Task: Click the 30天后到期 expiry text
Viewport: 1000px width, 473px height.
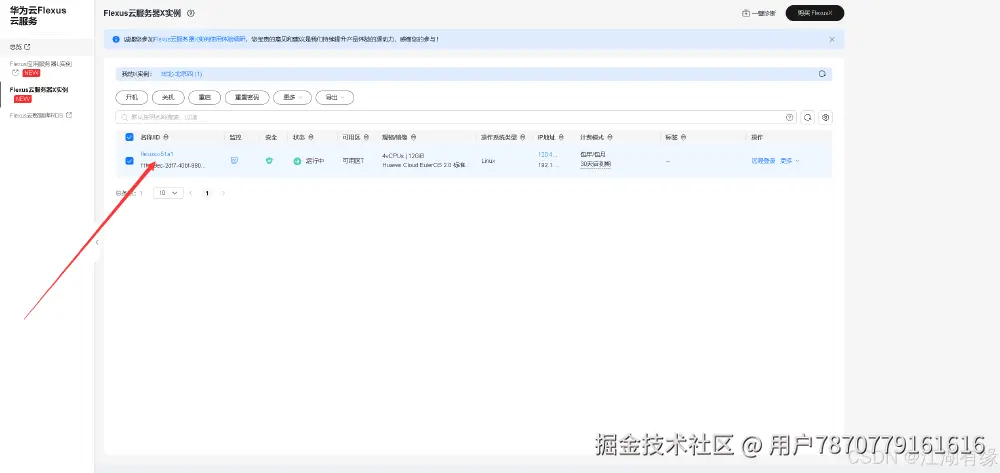Action: point(595,164)
